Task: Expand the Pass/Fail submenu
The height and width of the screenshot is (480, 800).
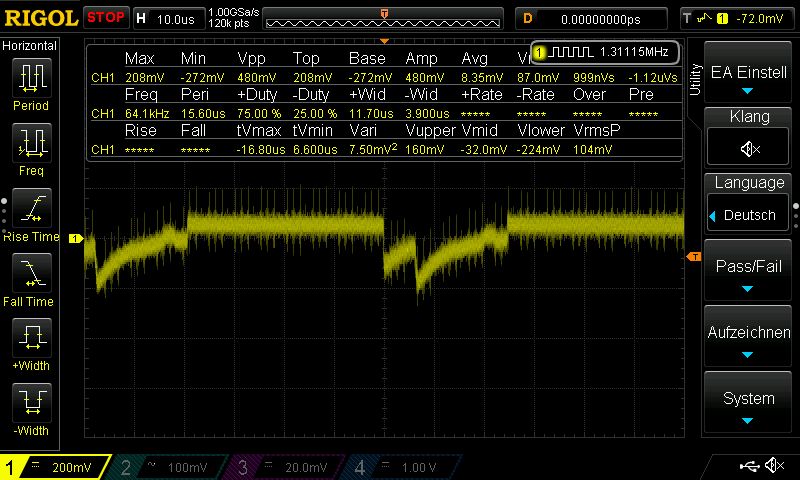Action: pyautogui.click(x=748, y=274)
